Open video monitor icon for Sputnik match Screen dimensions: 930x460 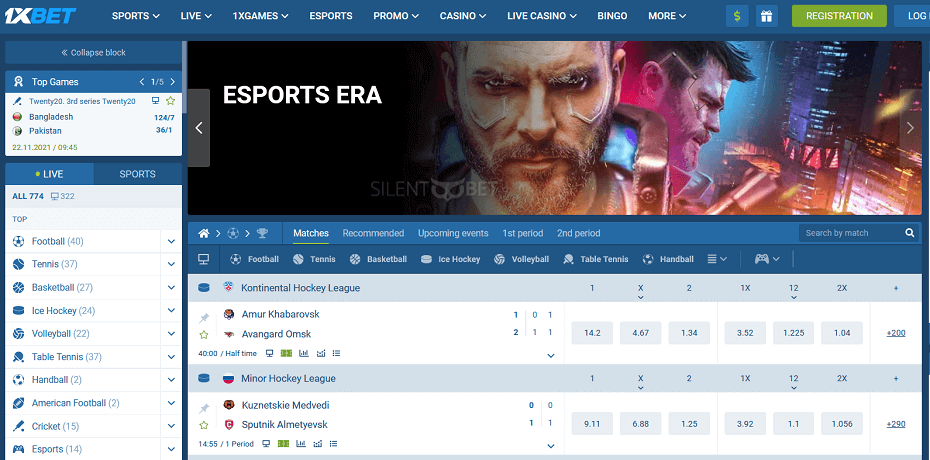click(x=266, y=443)
